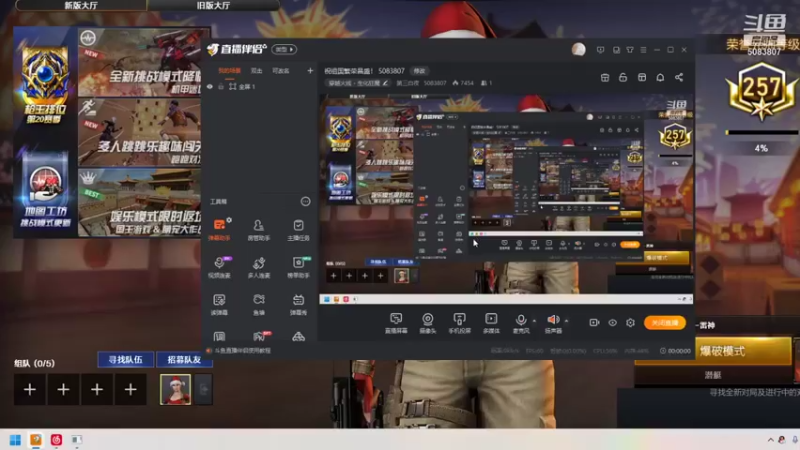Click the notification bell icon in stream header
Viewport: 800px width, 450px height.
[x=660, y=77]
